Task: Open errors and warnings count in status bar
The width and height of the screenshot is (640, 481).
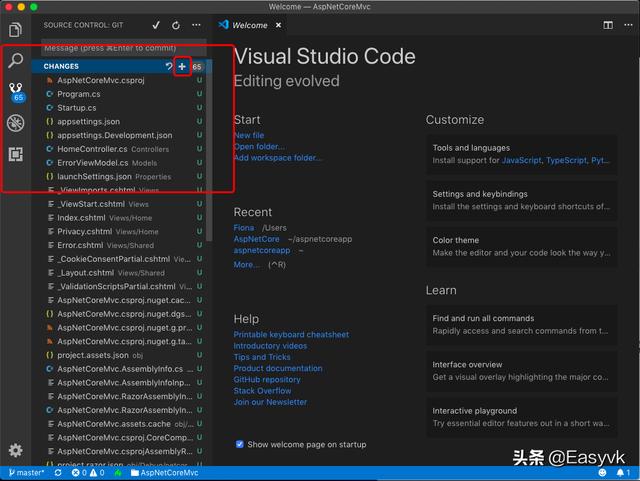Action: click(88, 472)
